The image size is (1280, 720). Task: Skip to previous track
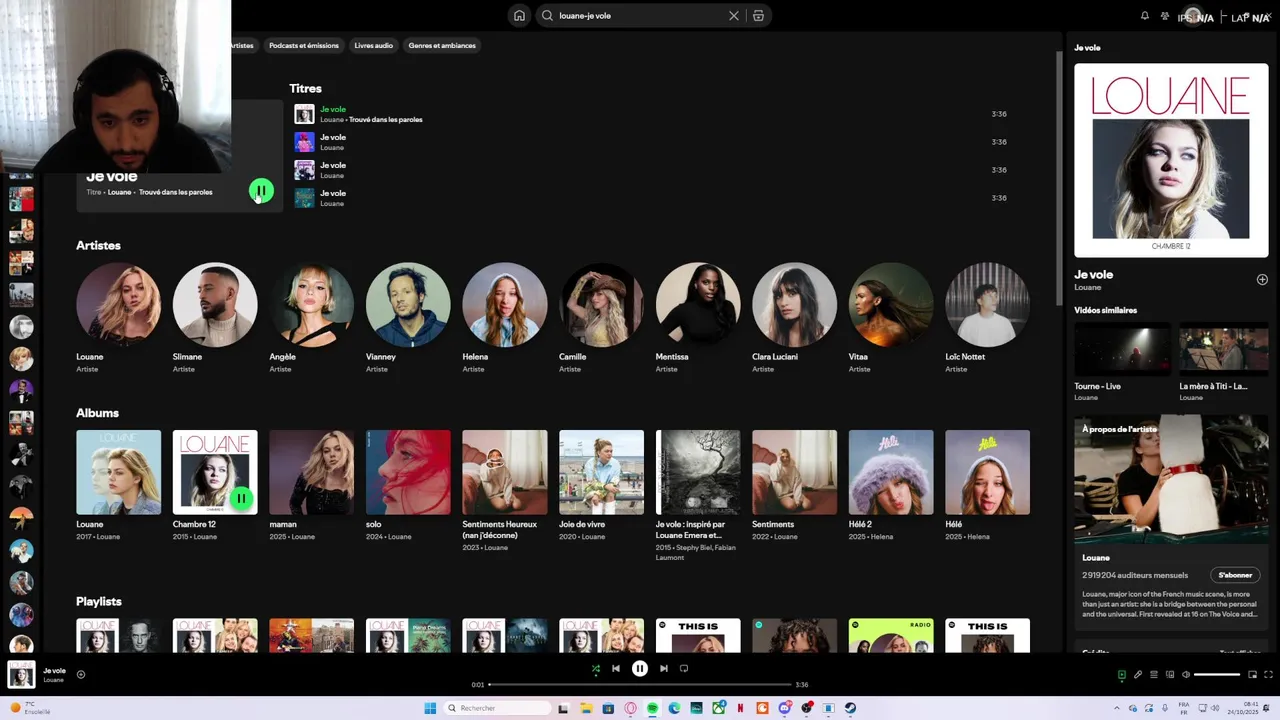point(616,669)
